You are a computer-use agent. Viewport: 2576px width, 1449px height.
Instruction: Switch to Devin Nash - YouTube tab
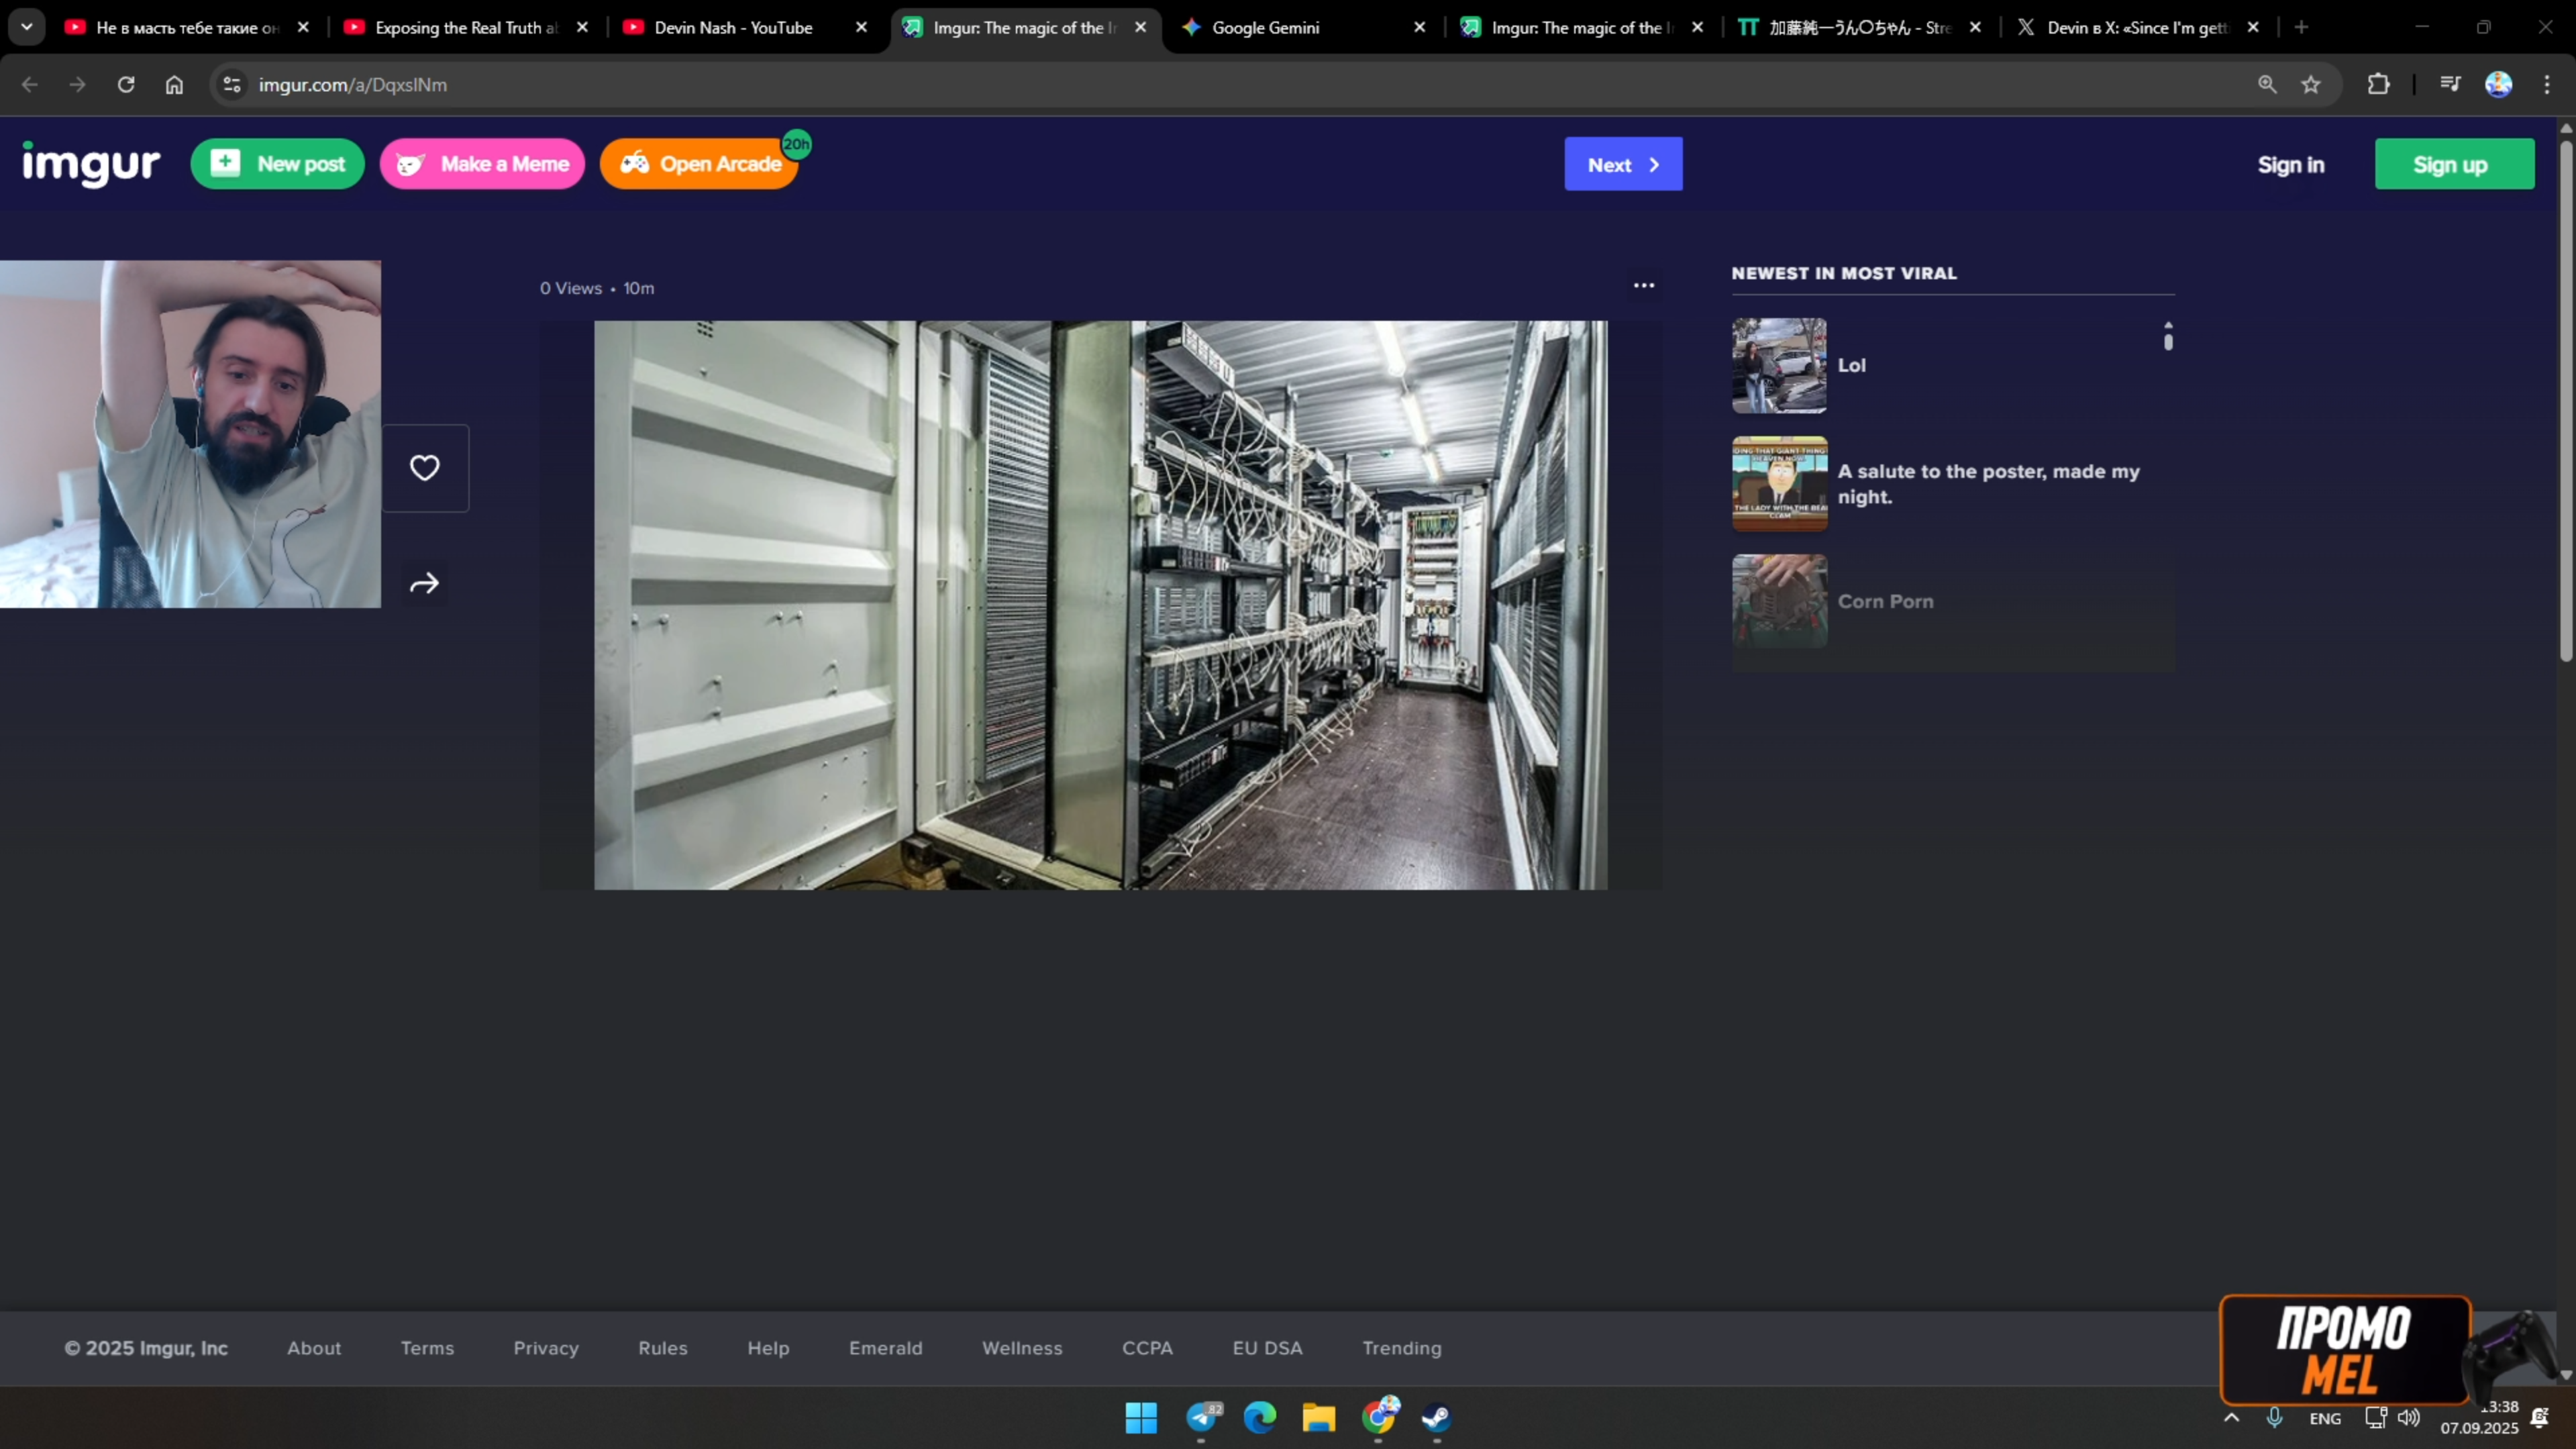tap(733, 28)
